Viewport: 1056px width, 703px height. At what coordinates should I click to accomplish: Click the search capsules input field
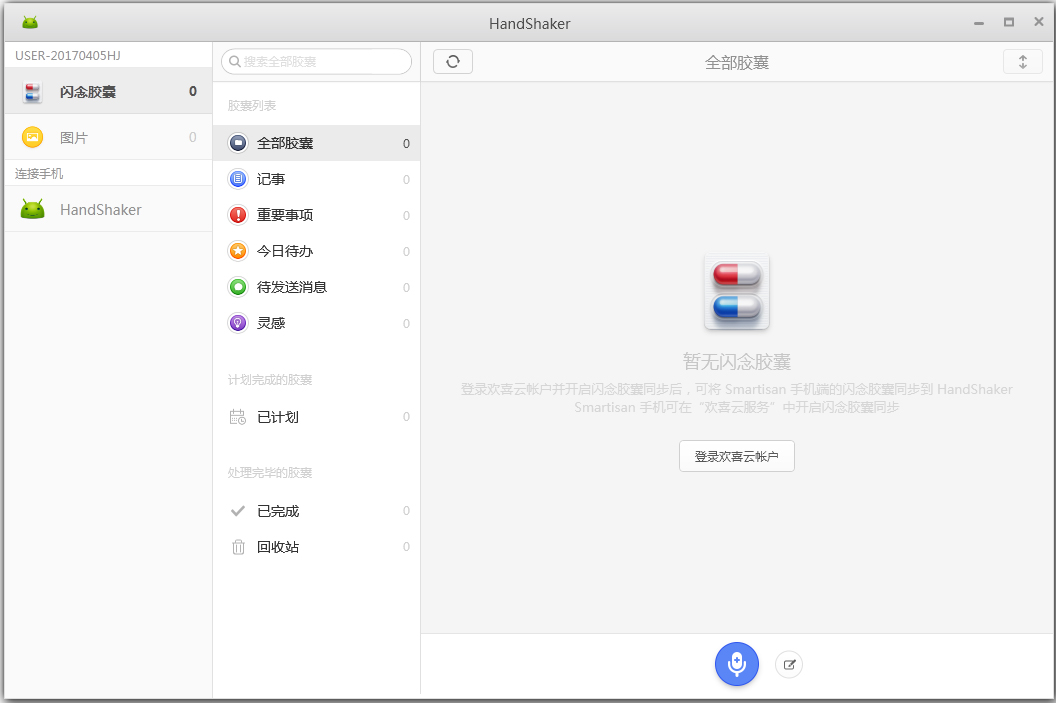[316, 61]
